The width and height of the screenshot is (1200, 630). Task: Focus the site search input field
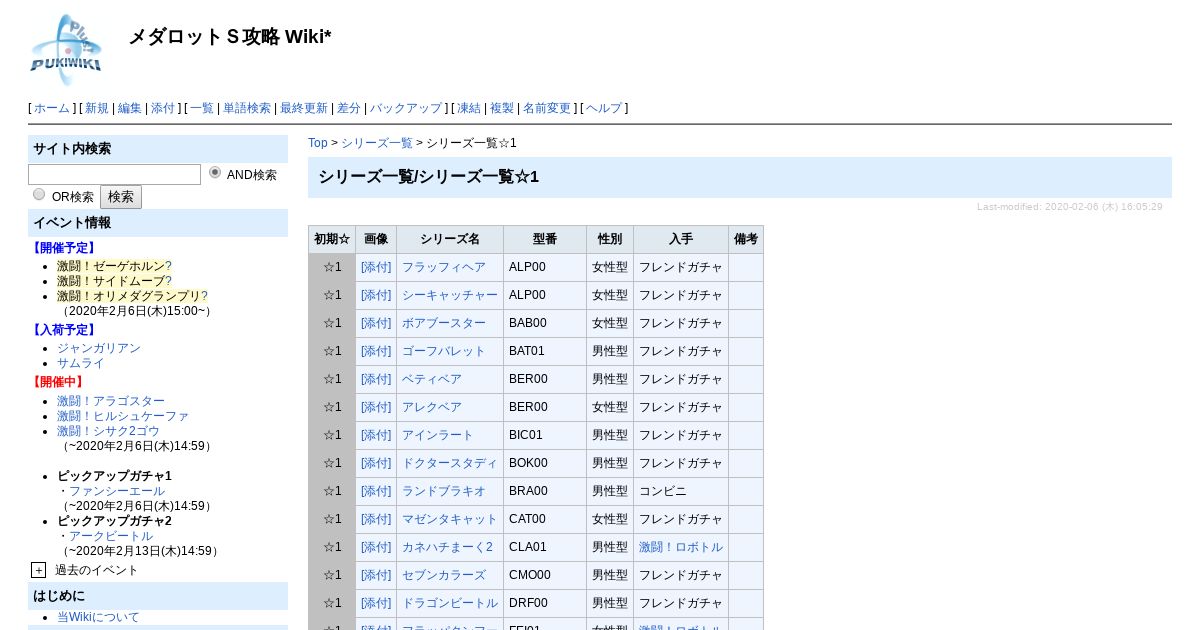(114, 175)
